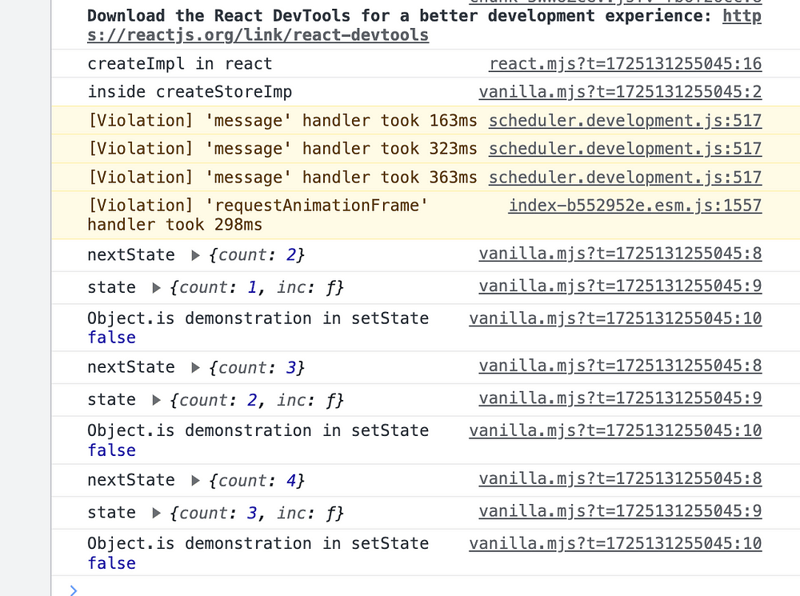The width and height of the screenshot is (800, 596).
Task: Select the 'createImpl in react' log text
Action: [180, 64]
